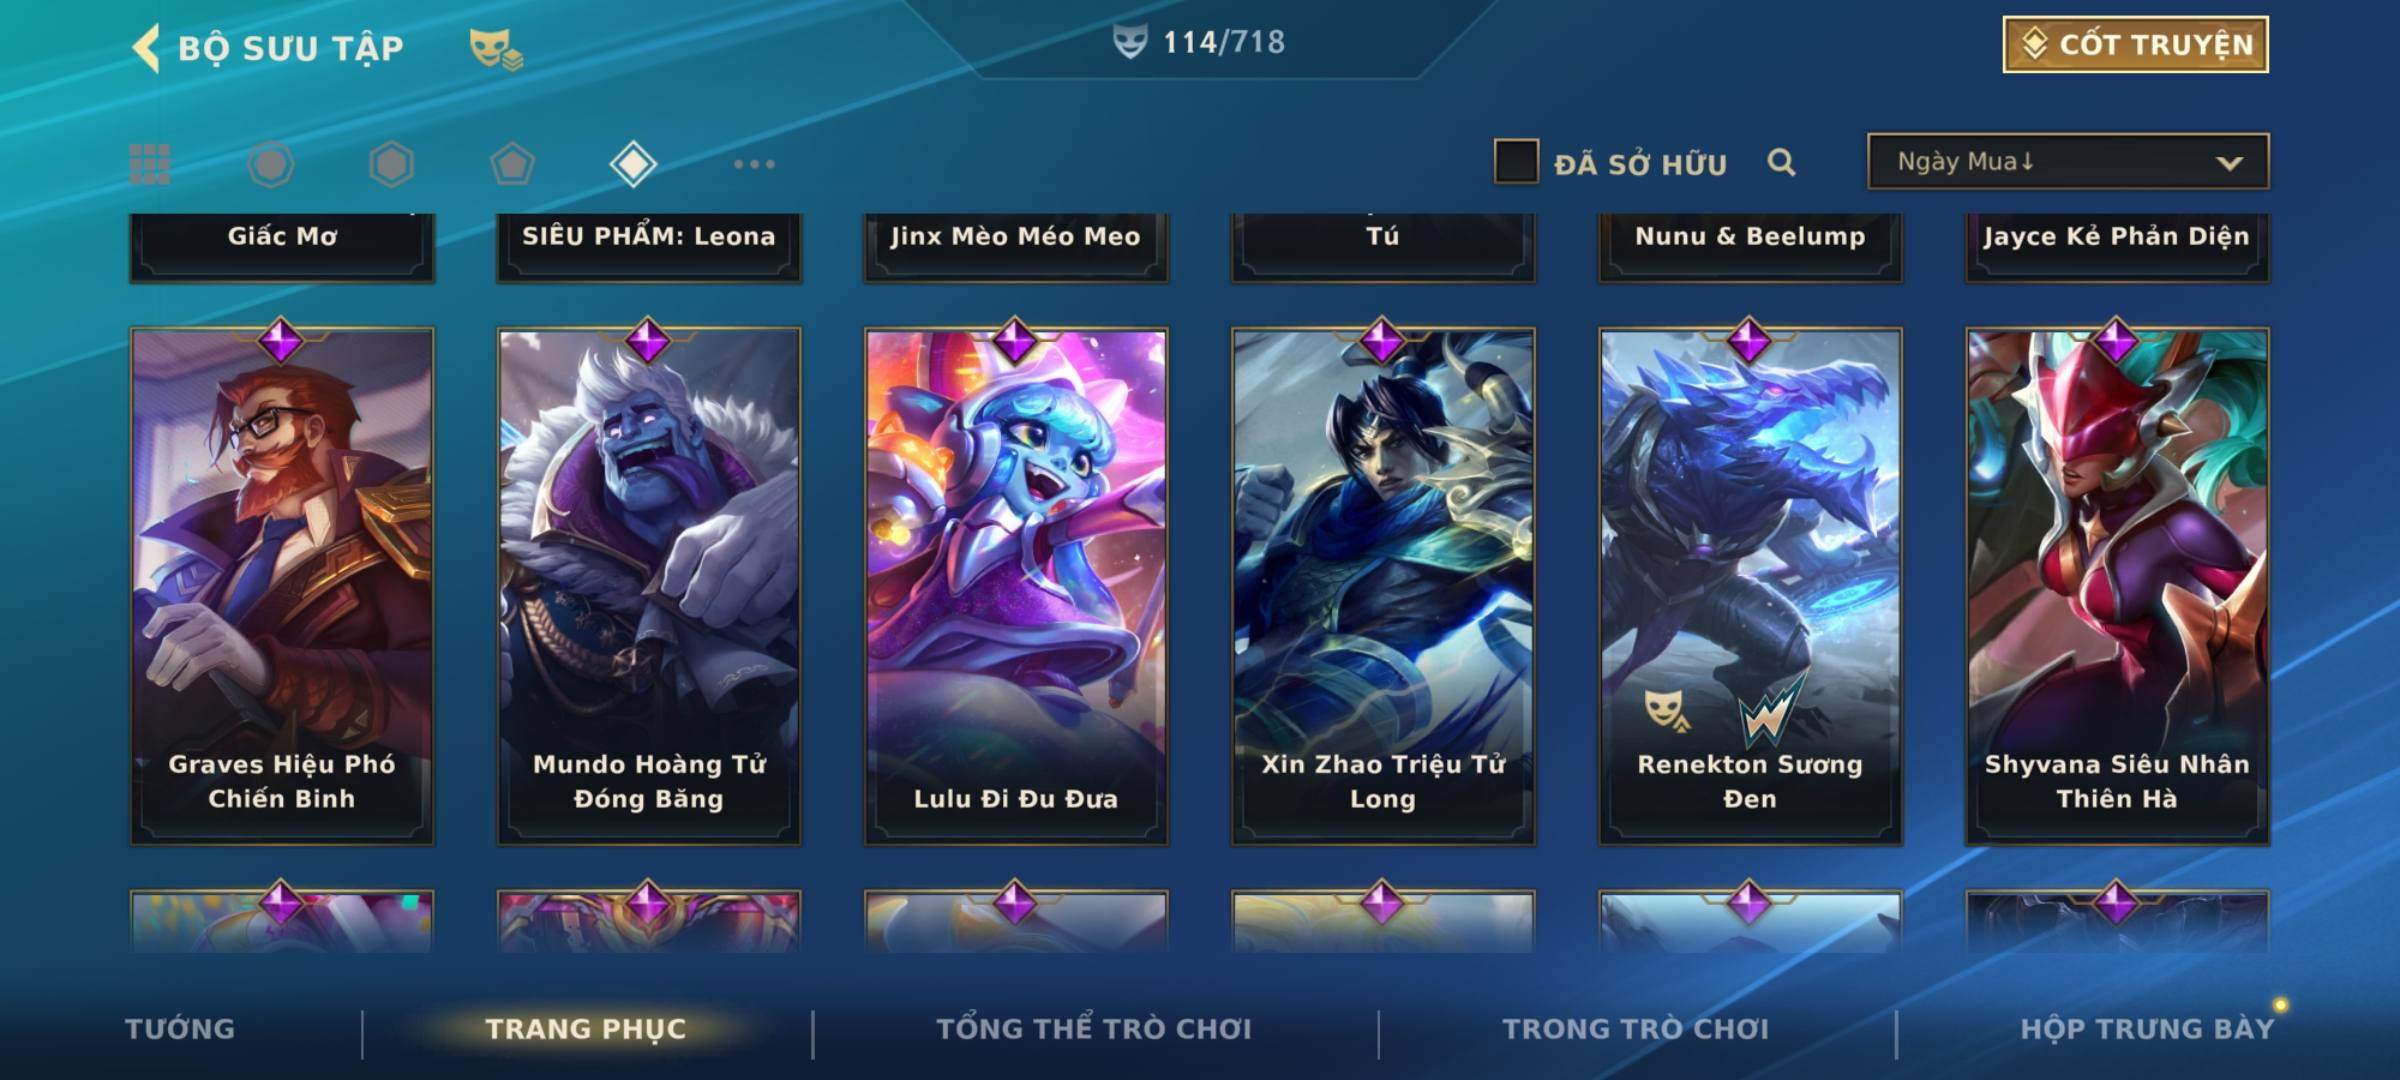Open the Hộp Trưng Bày tab
Viewport: 2400px width, 1080px height.
2147,1029
